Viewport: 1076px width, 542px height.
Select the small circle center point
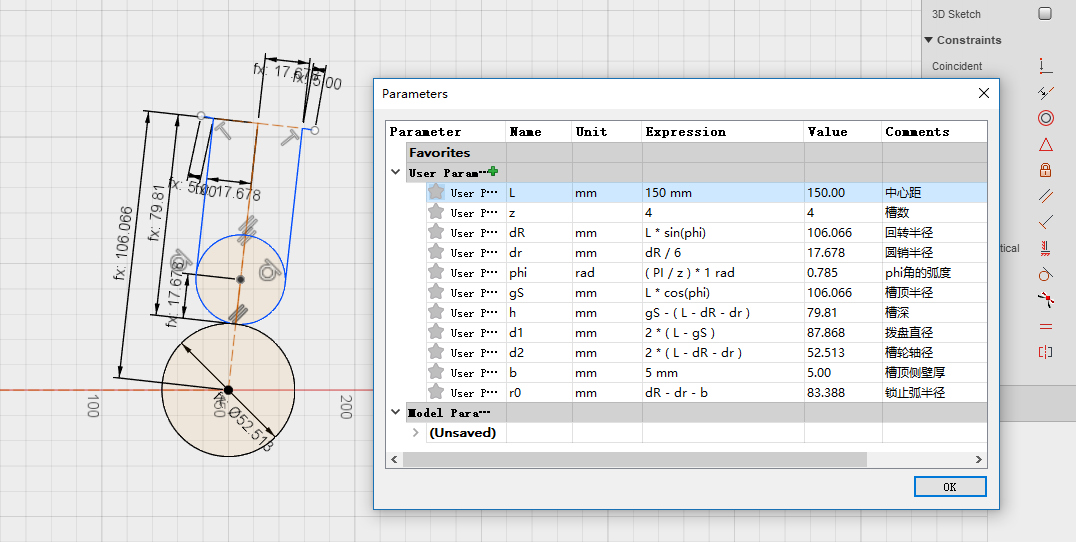240,279
